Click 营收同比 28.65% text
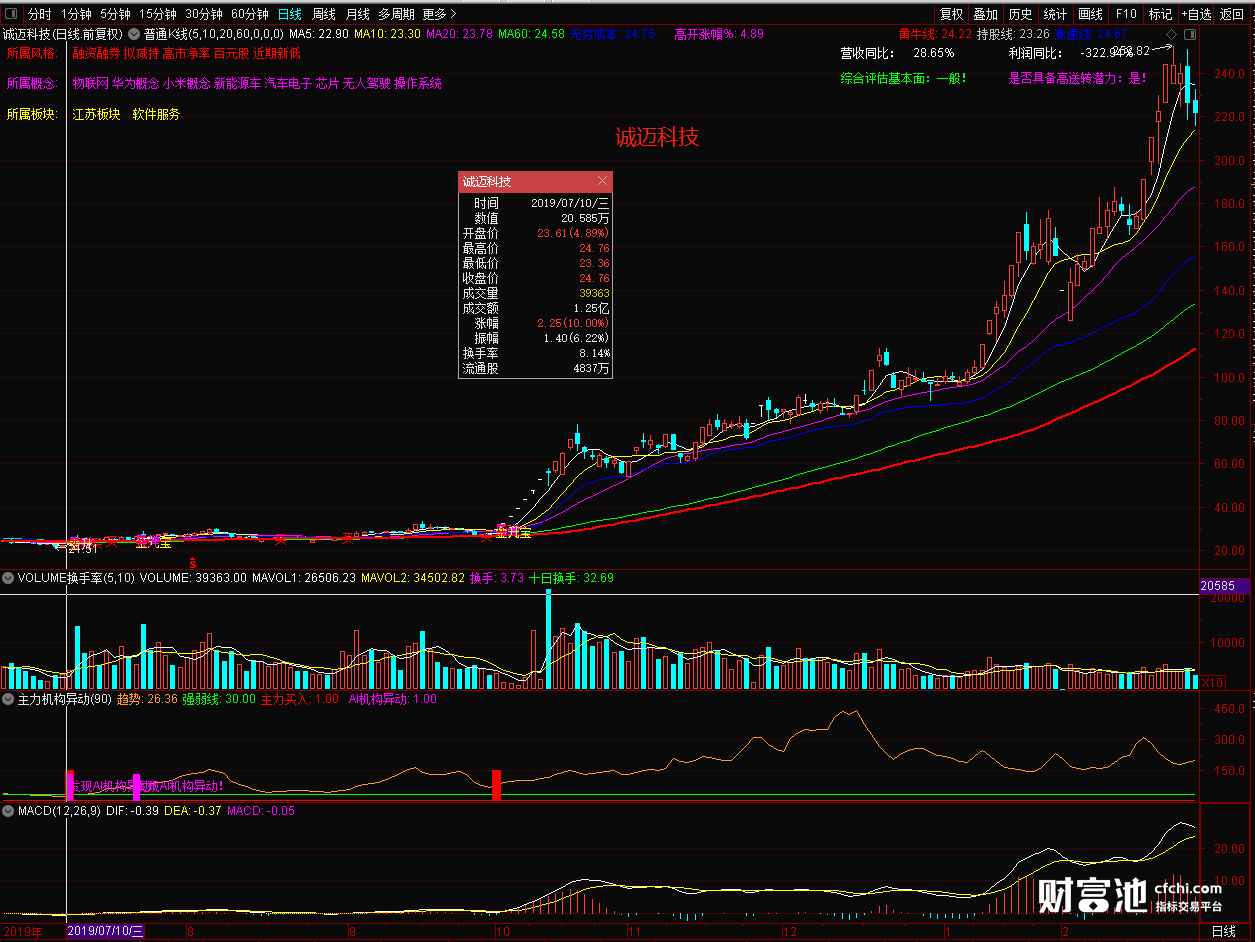This screenshot has width=1255, height=942. pyautogui.click(x=897, y=53)
